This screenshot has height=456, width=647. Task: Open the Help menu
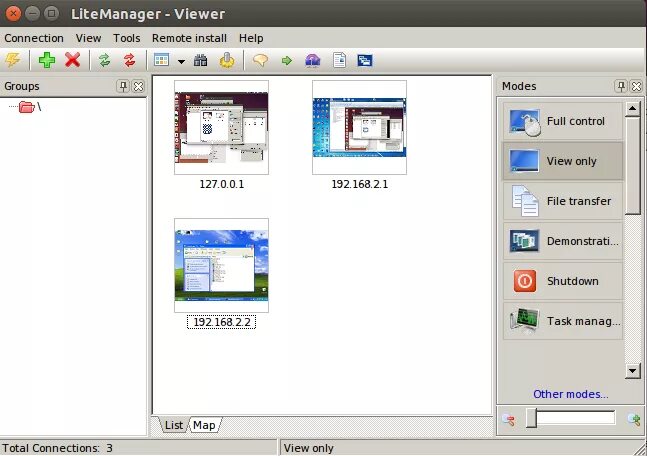point(251,38)
